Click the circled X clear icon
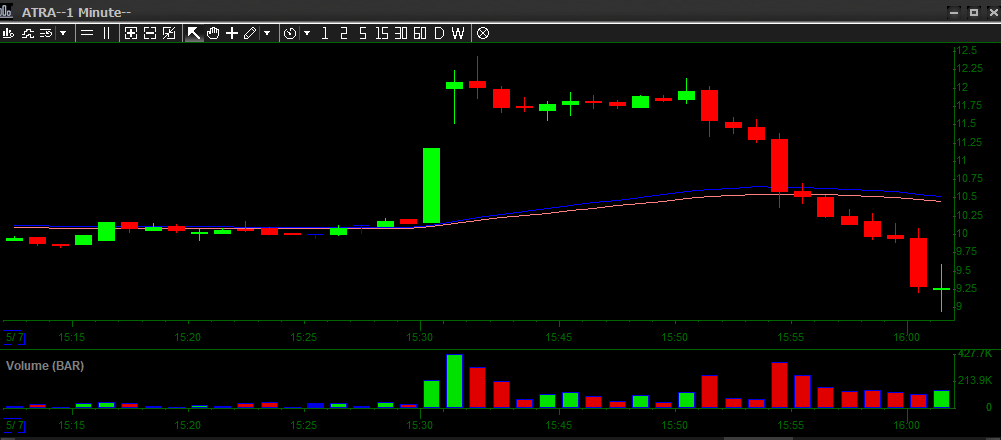This screenshot has width=1001, height=440. click(x=483, y=33)
